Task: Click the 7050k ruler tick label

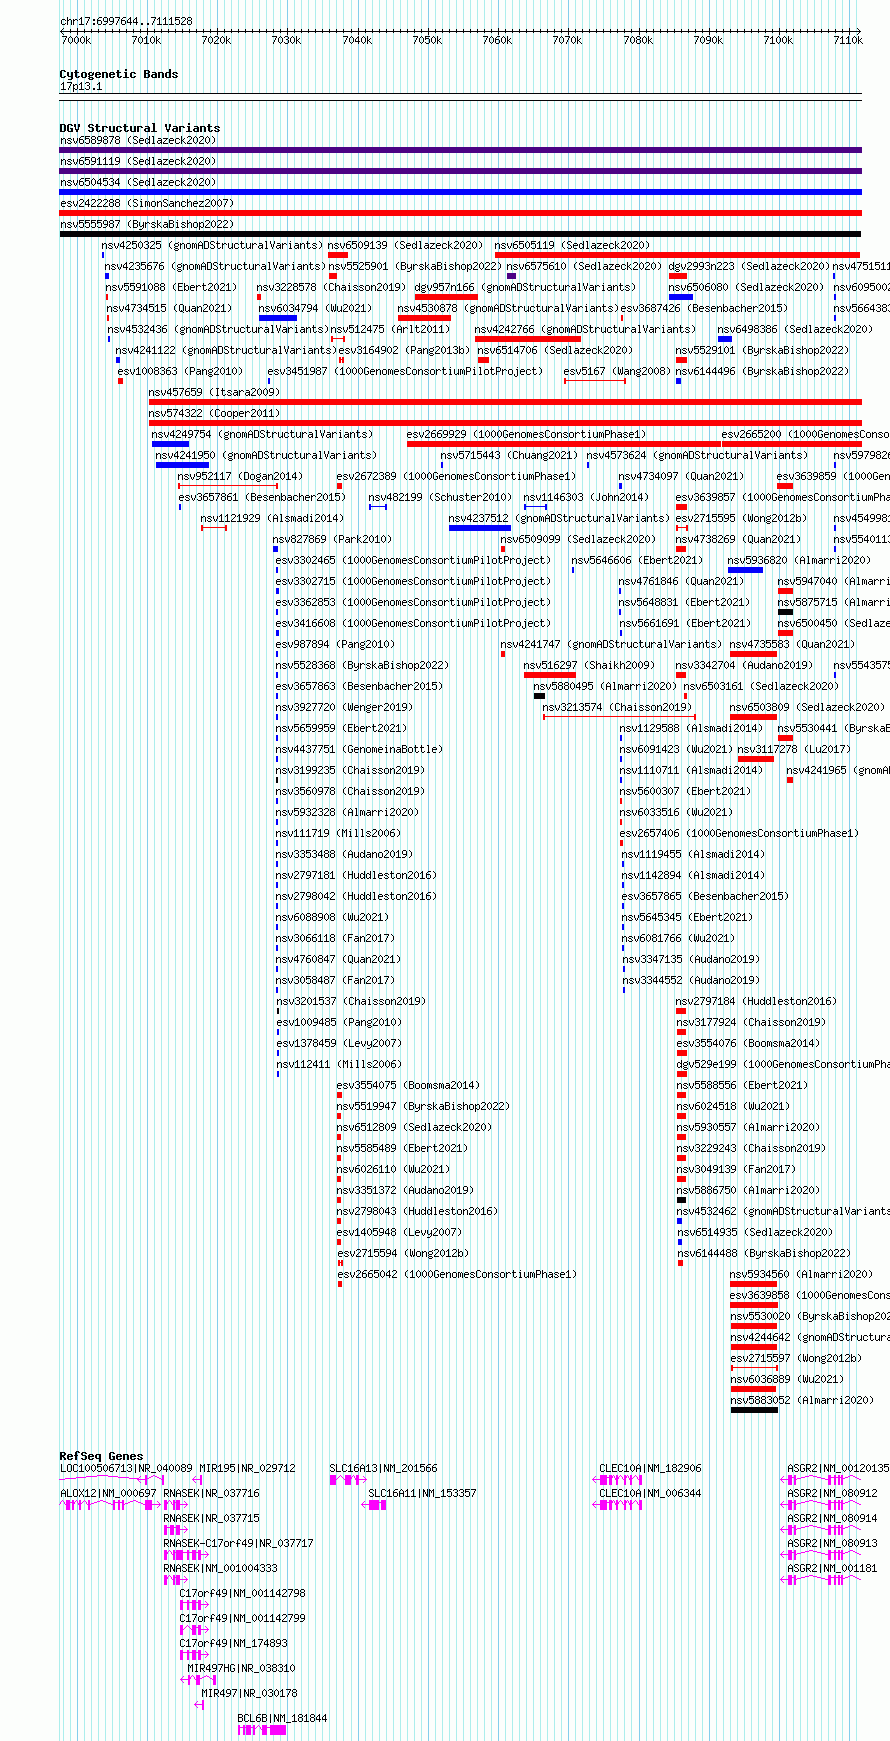Action: pos(427,40)
